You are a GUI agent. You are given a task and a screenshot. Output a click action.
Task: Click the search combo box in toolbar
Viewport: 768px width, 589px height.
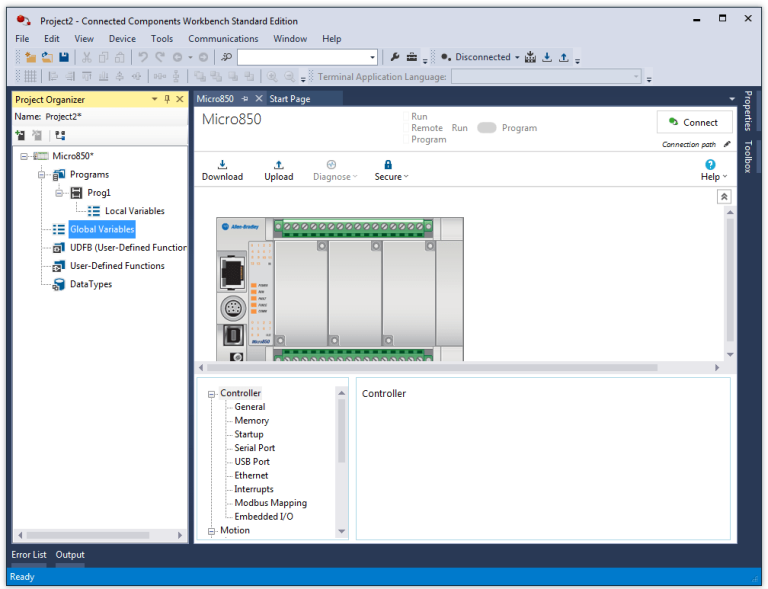[x=306, y=57]
